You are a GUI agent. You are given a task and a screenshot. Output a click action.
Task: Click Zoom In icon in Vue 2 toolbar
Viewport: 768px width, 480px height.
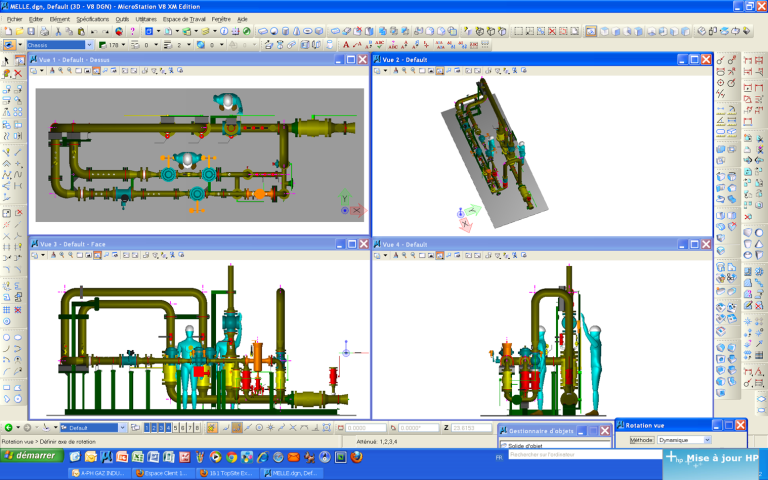pyautogui.click(x=404, y=71)
